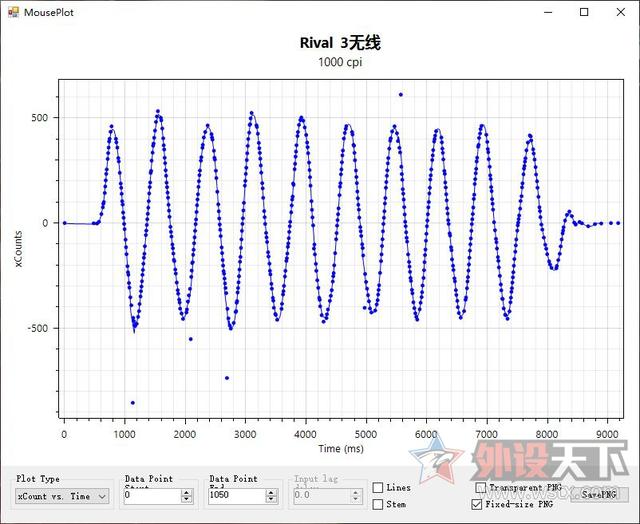Decrease the Data Point End value
640x524 pixels.
tap(271, 500)
